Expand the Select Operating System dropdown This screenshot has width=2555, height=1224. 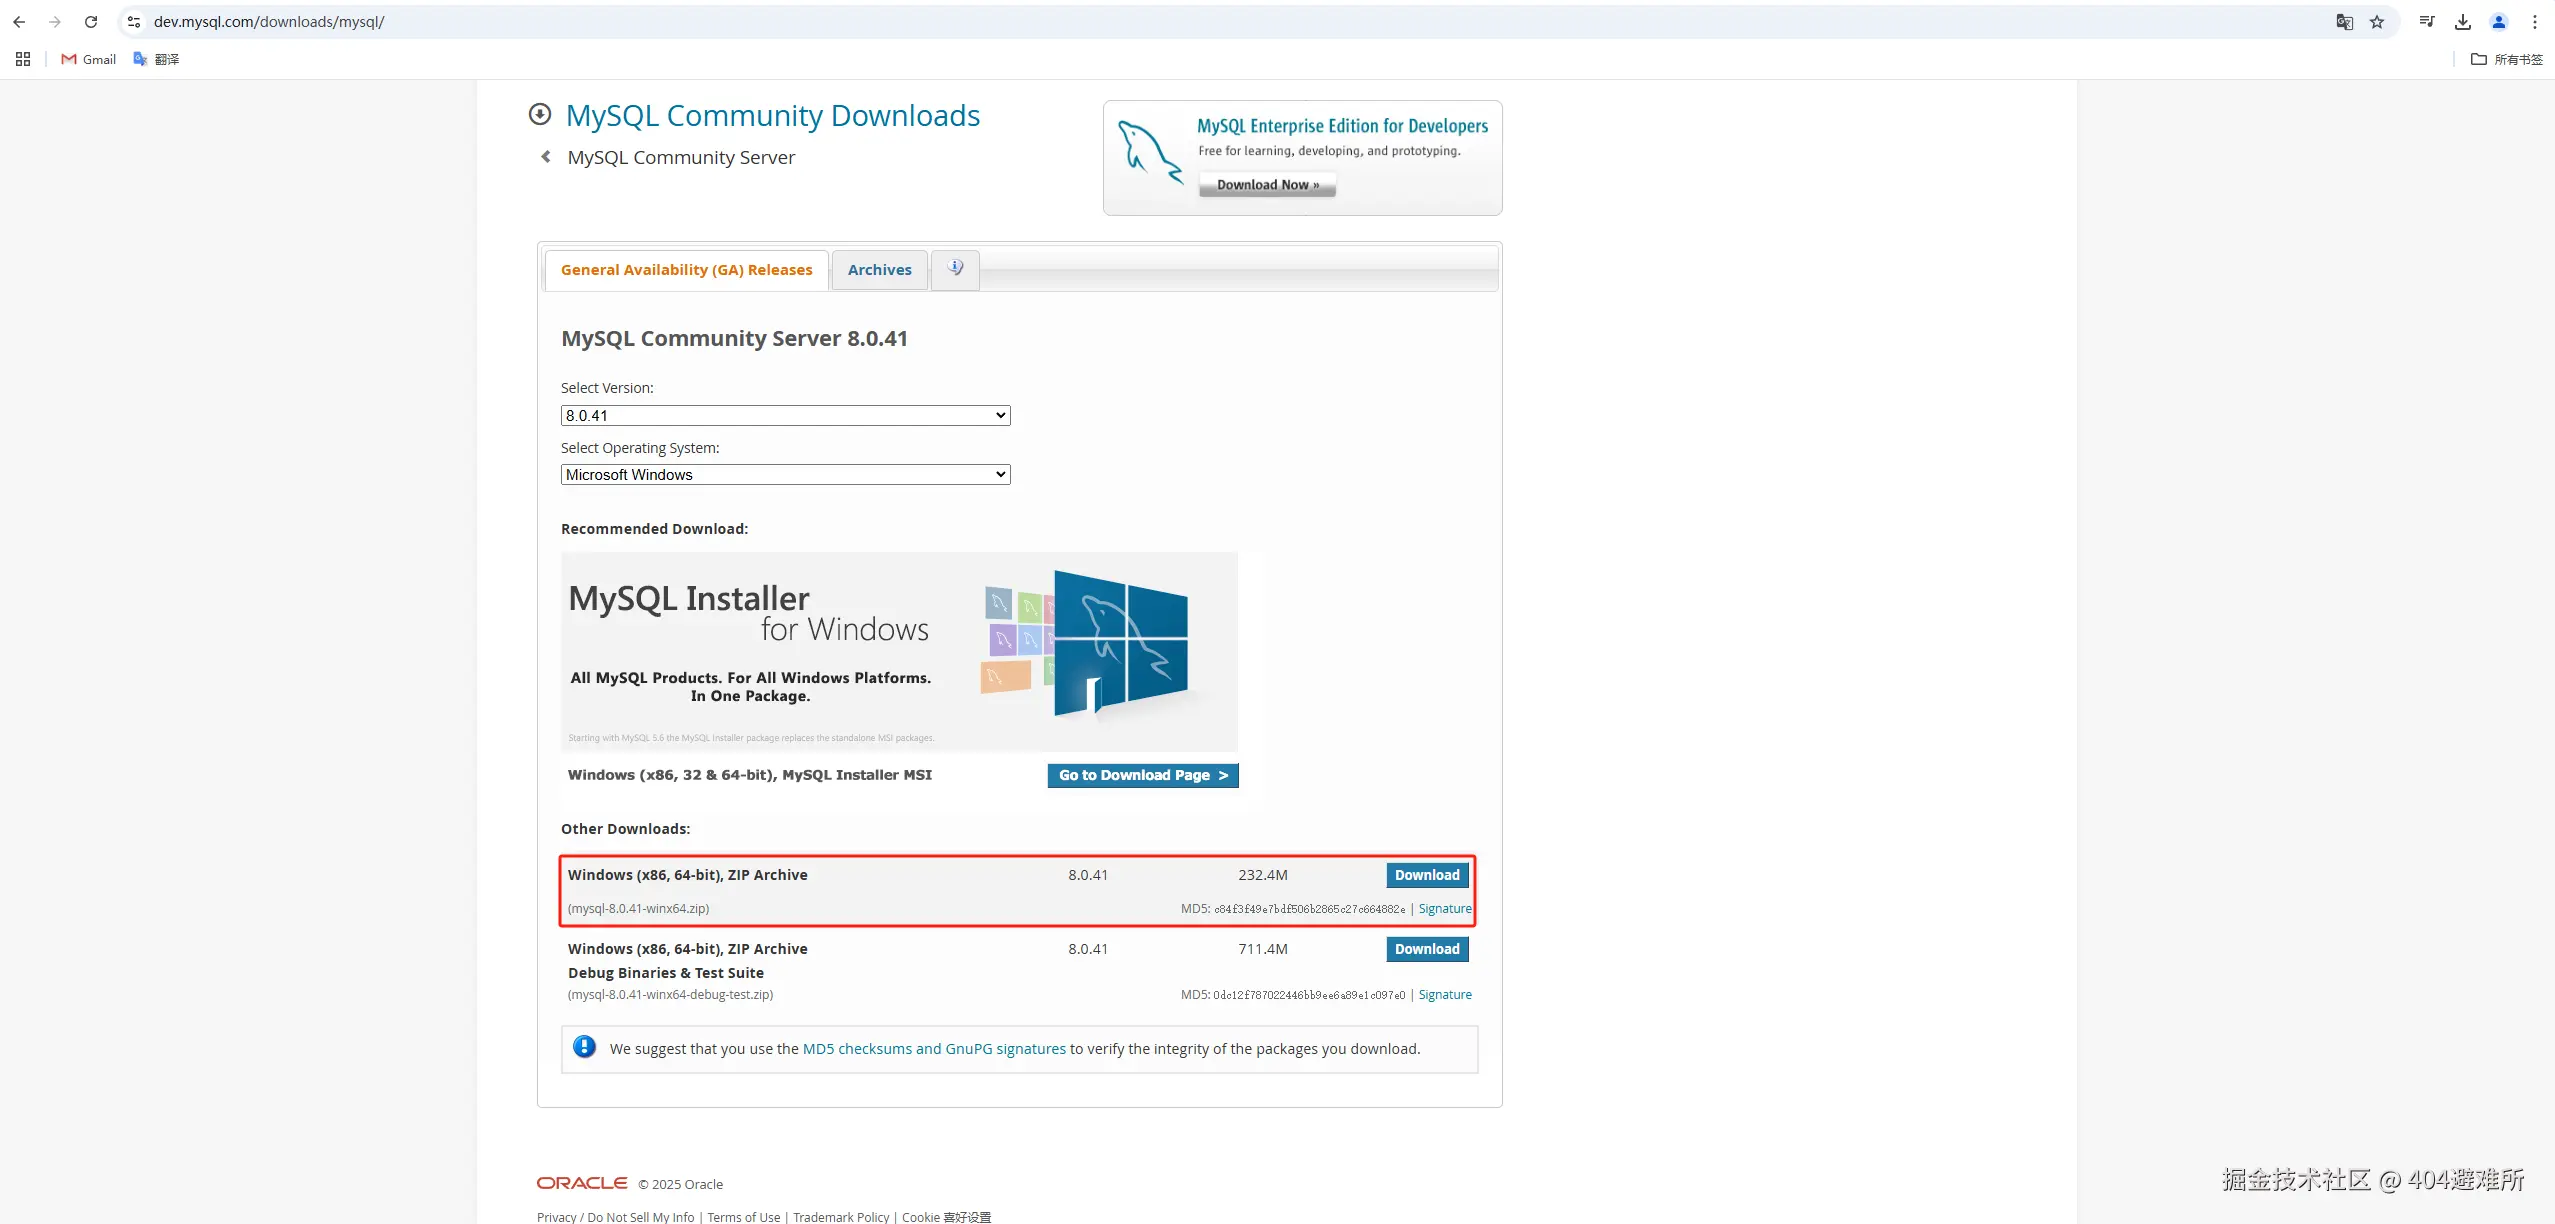(785, 474)
